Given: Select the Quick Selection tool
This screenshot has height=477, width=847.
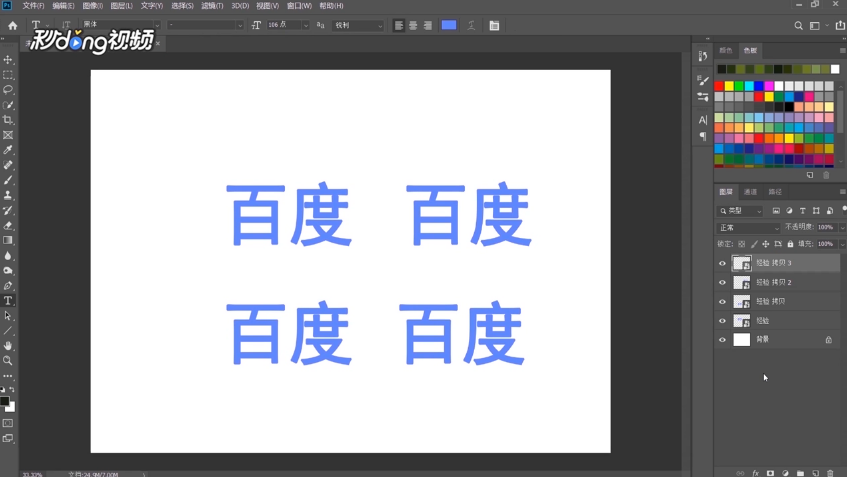Looking at the screenshot, I should [x=8, y=105].
